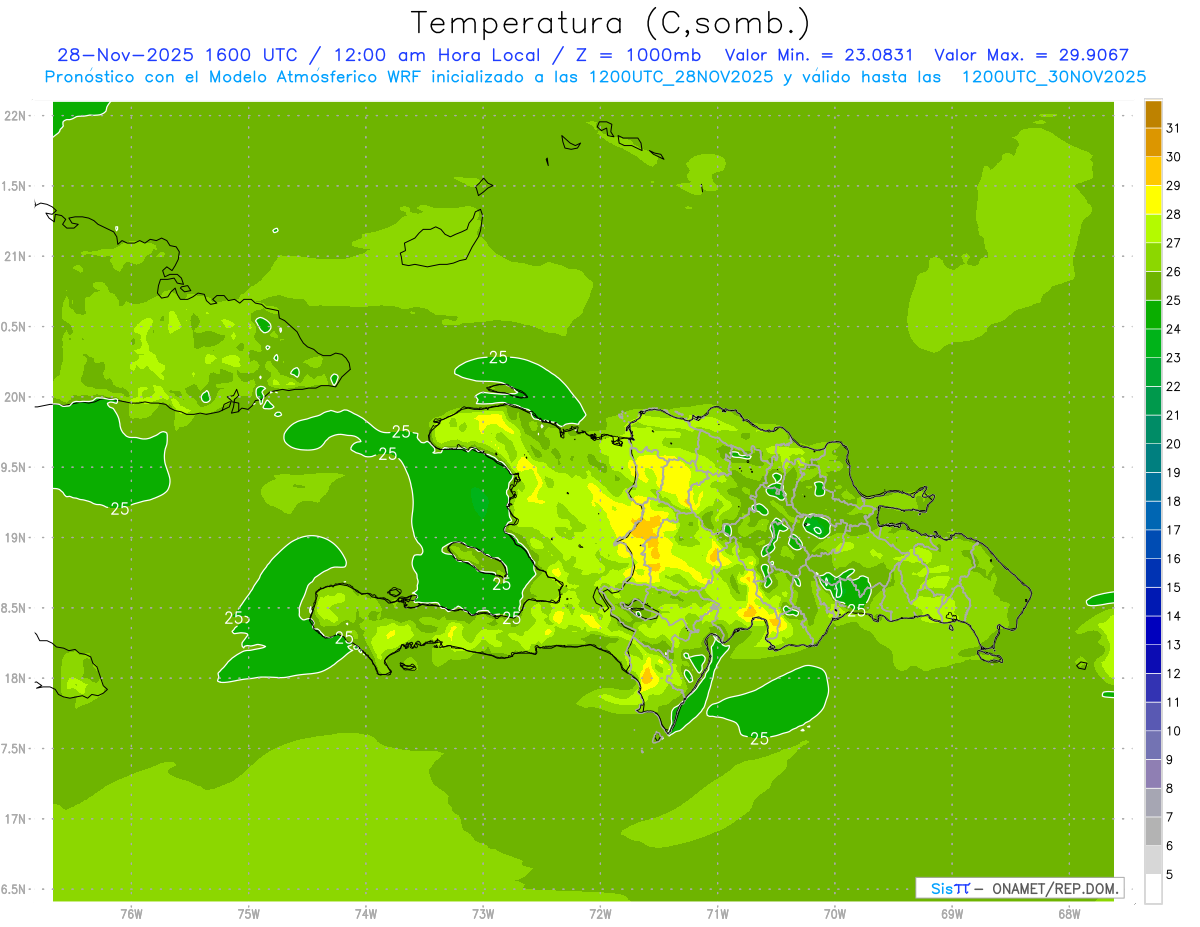Click the "Valor Min. = 23.0831" text
The height and width of the screenshot is (927, 1200).
[819, 55]
